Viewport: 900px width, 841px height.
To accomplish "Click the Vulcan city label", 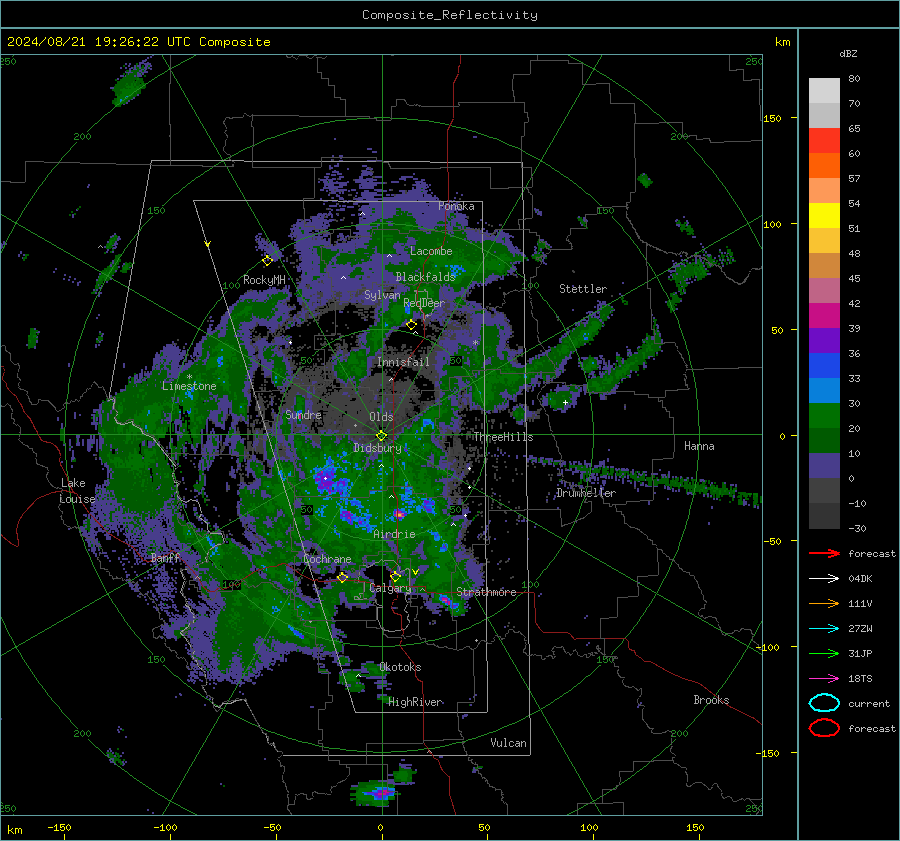I will [508, 743].
